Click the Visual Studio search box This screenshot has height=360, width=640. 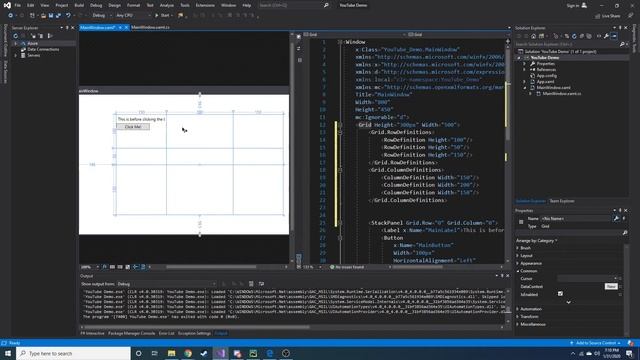pos(294,5)
